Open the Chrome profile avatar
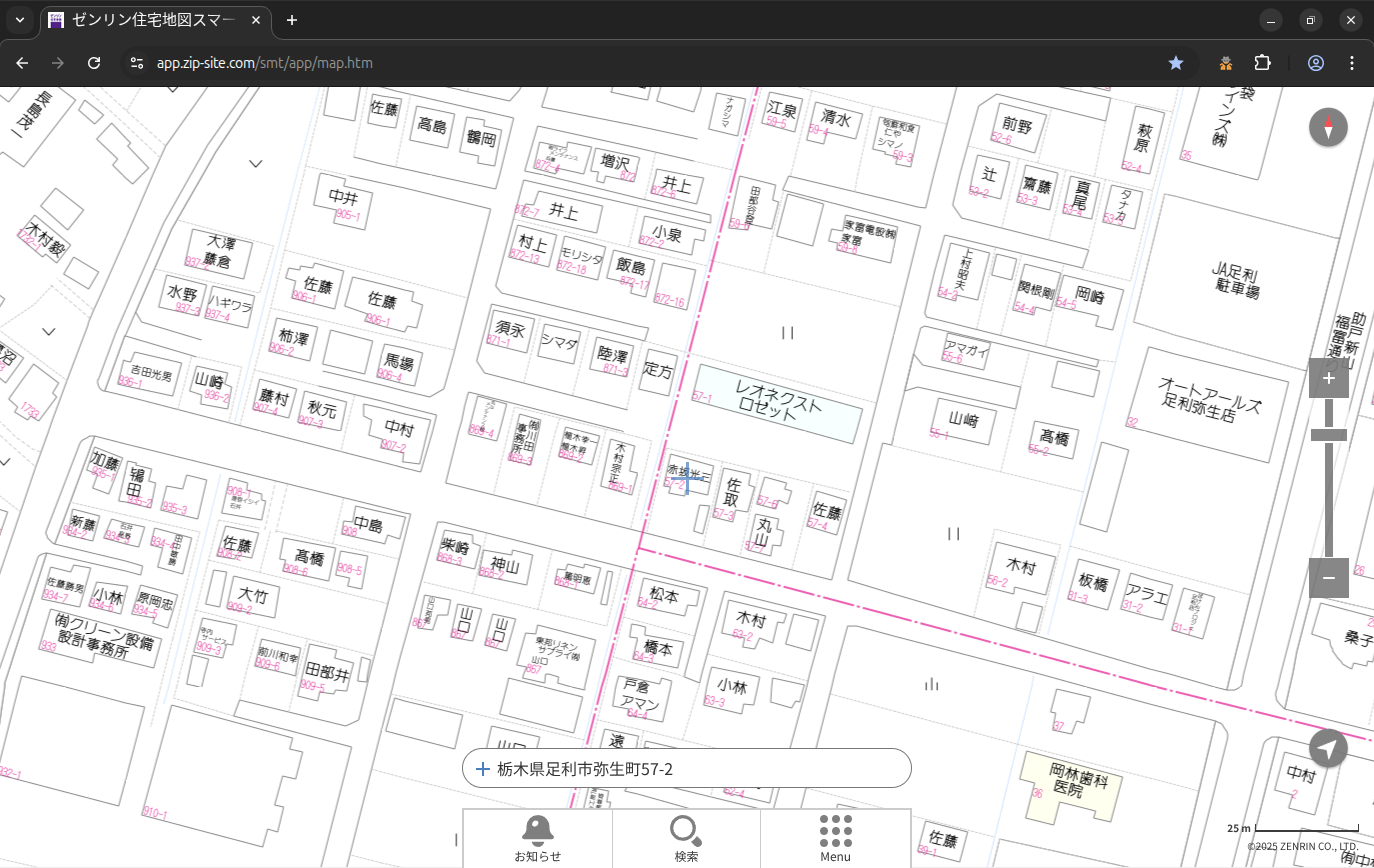Viewport: 1374px width, 868px height. coord(1315,63)
